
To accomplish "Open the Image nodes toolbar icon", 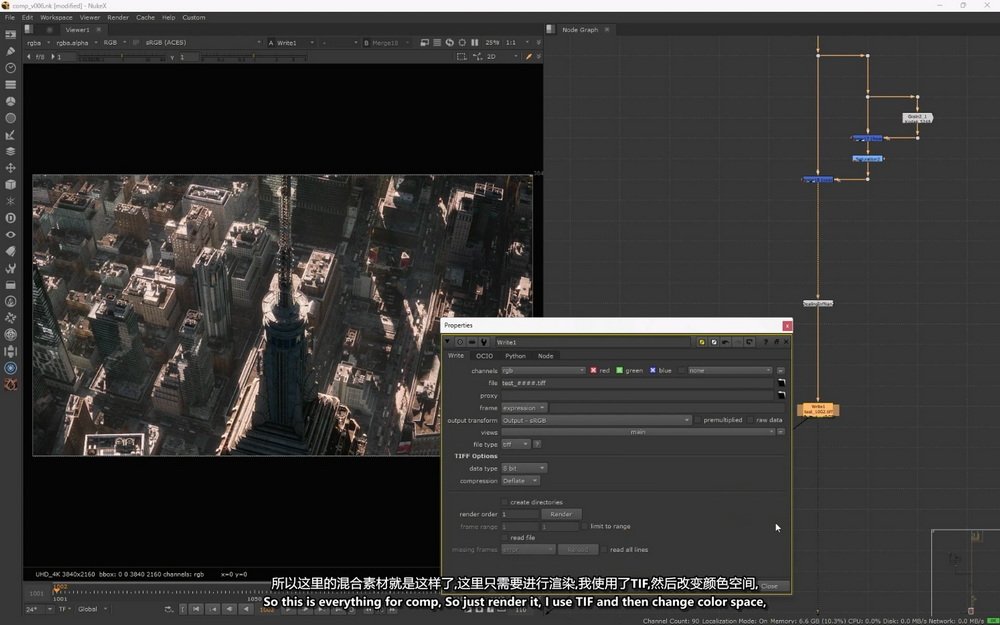I will [x=10, y=34].
